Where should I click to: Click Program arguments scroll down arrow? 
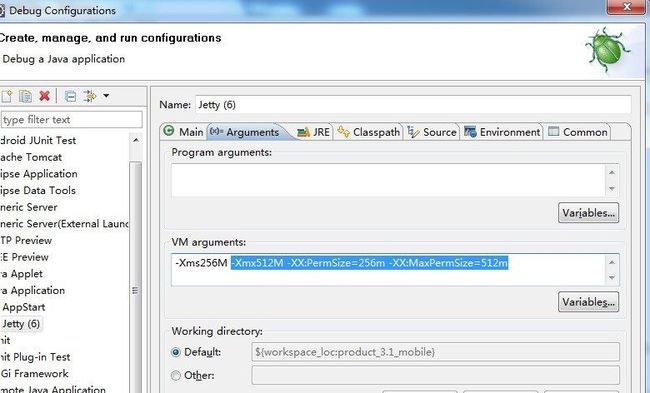(612, 189)
